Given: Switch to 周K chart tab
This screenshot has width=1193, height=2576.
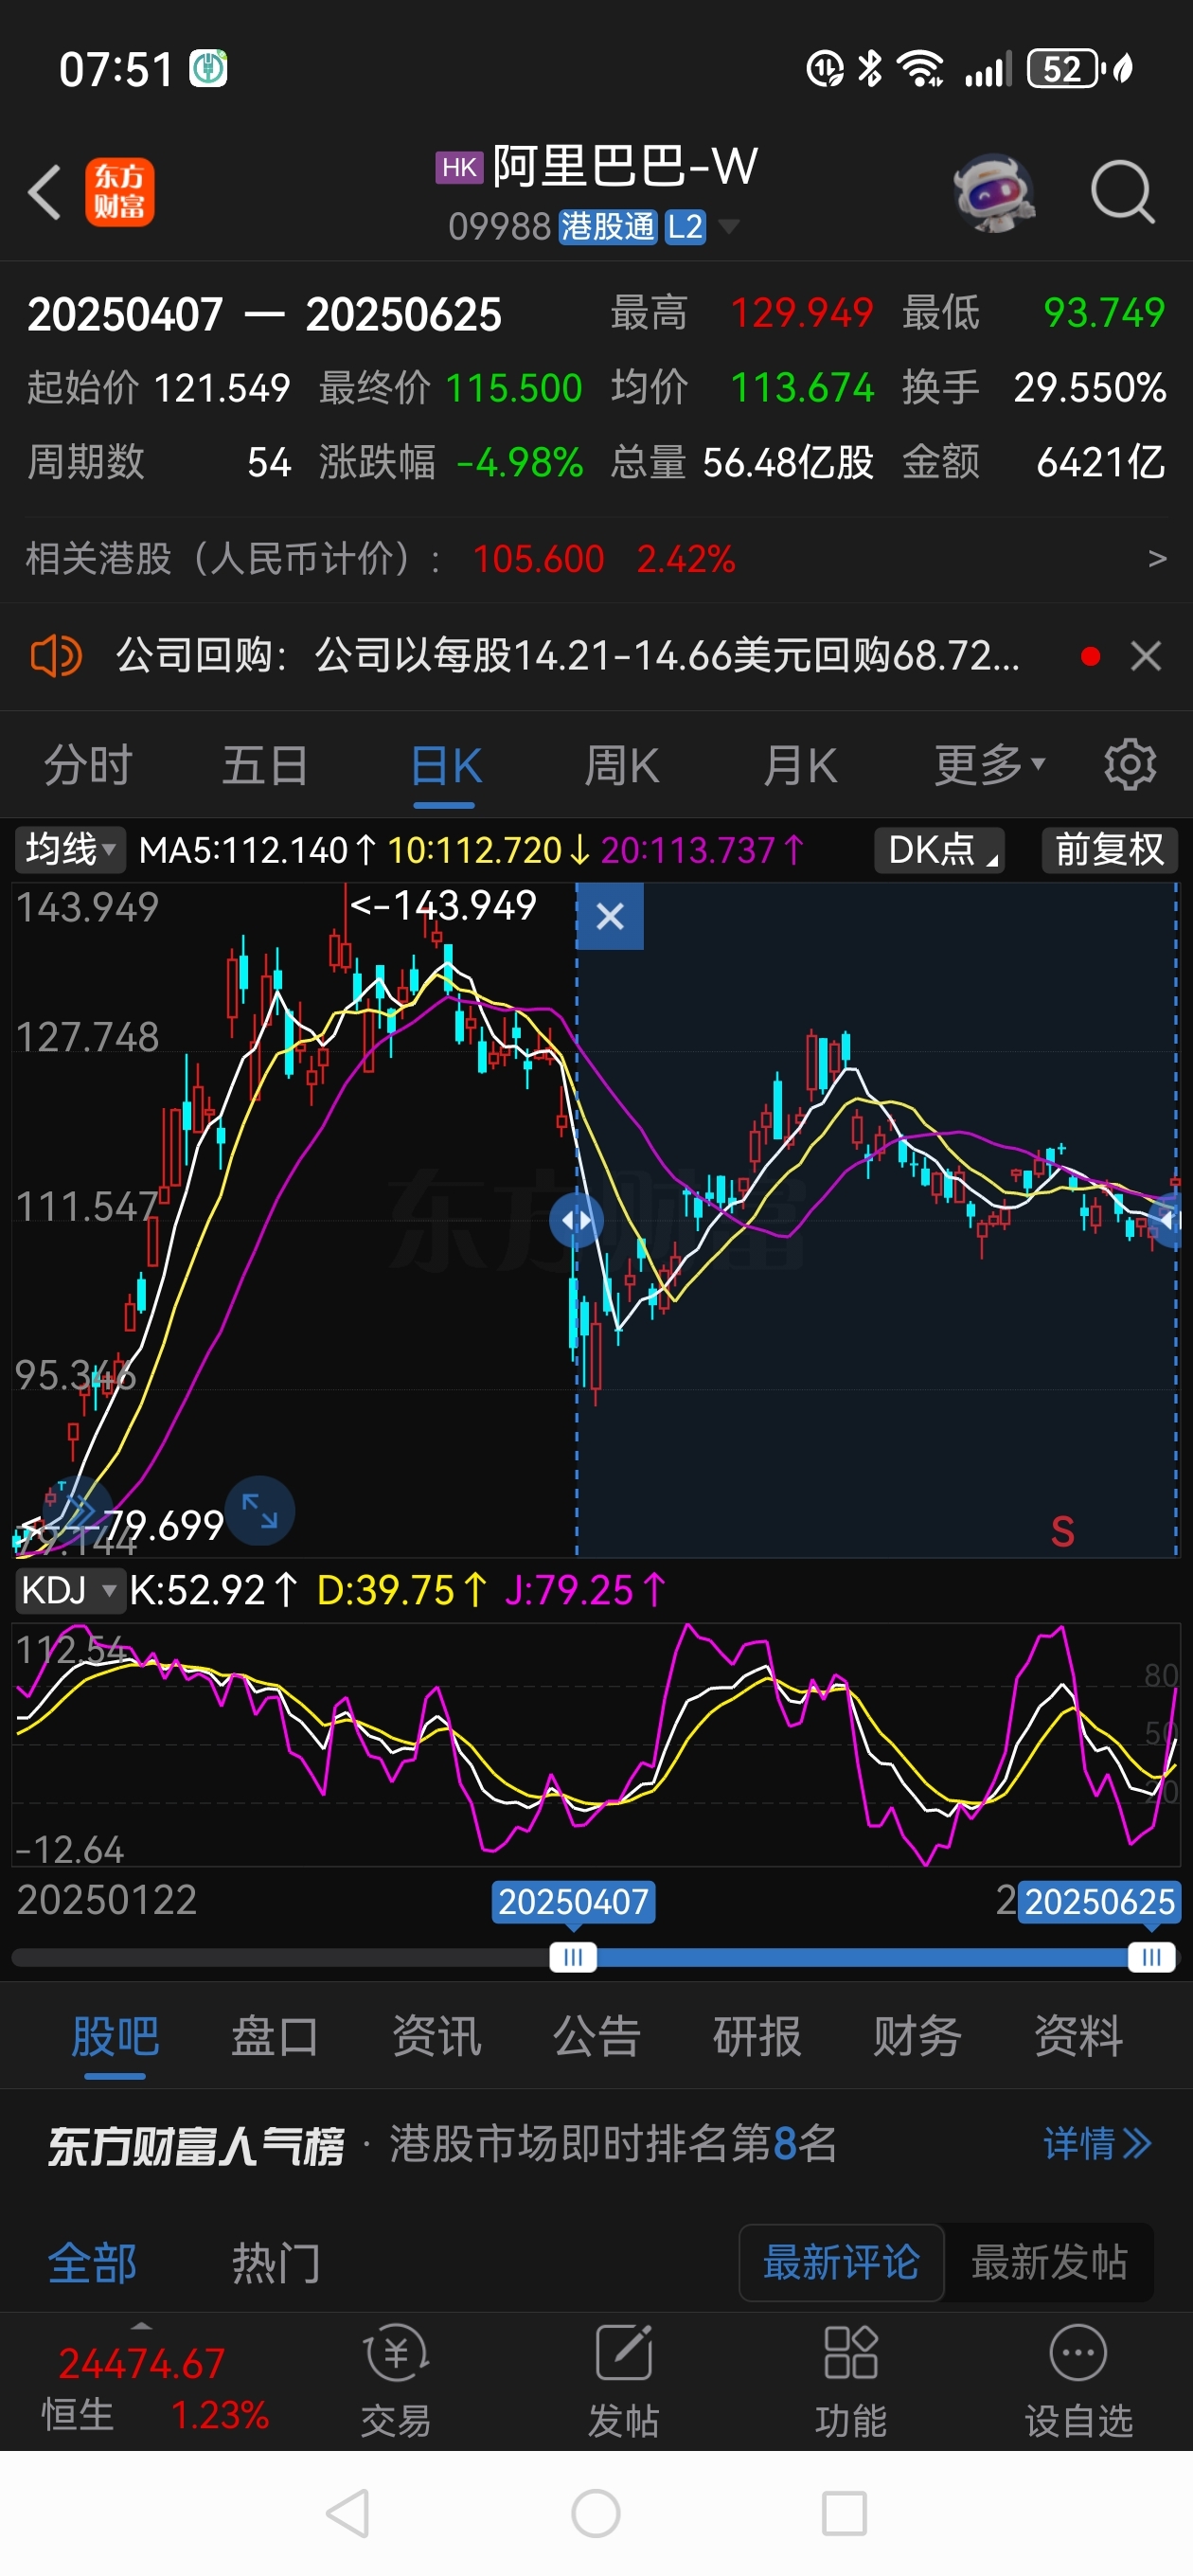Looking at the screenshot, I should (x=621, y=766).
